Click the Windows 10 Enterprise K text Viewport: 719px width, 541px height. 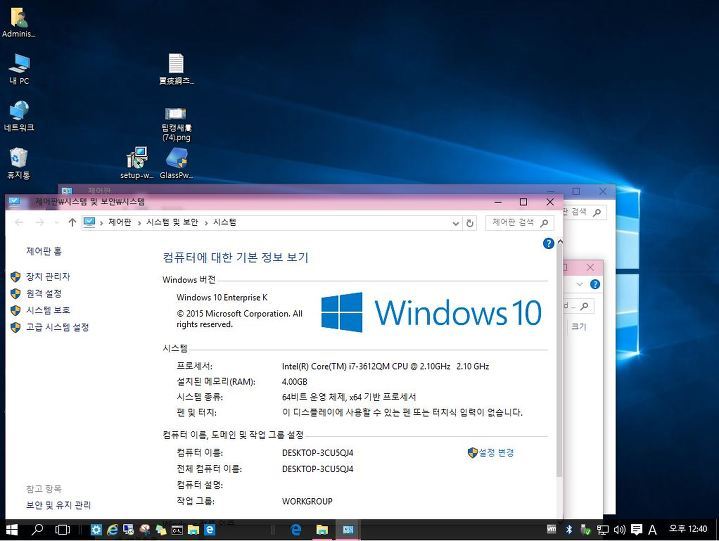[222, 298]
